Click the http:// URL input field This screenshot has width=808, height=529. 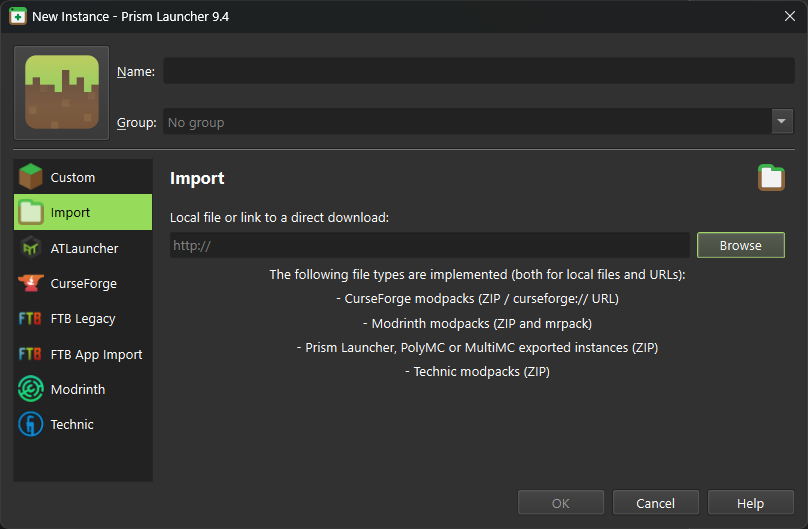(429, 245)
